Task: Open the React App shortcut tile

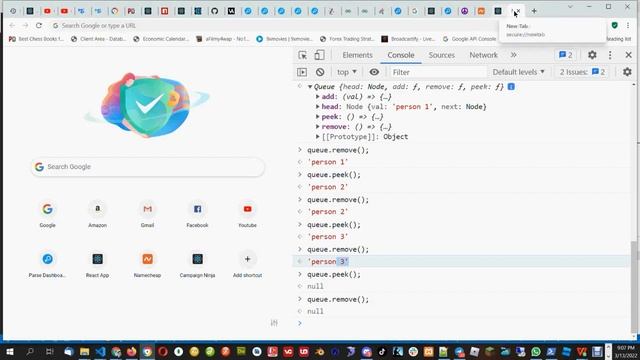Action: click(x=98, y=264)
